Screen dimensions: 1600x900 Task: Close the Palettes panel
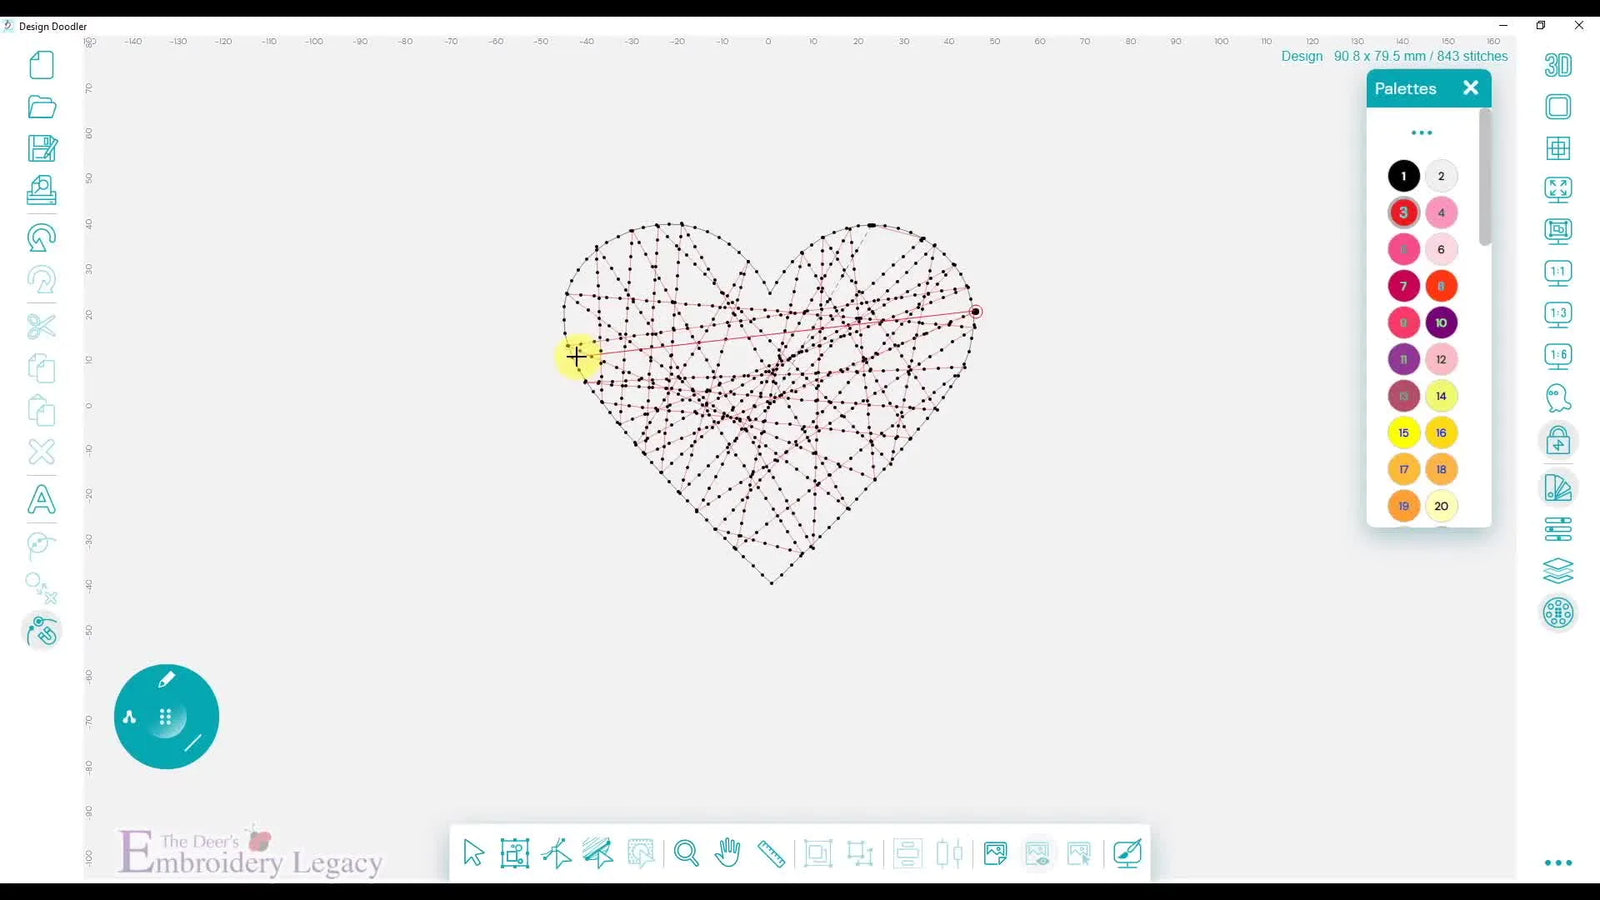click(1470, 88)
